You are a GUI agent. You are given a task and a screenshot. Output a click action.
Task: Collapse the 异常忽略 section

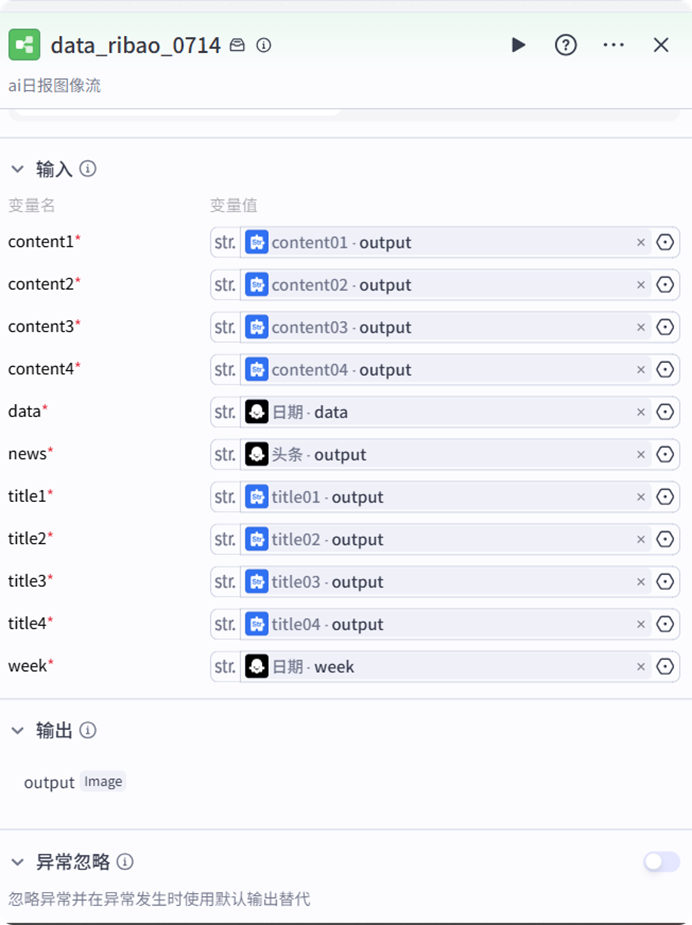pyautogui.click(x=17, y=862)
